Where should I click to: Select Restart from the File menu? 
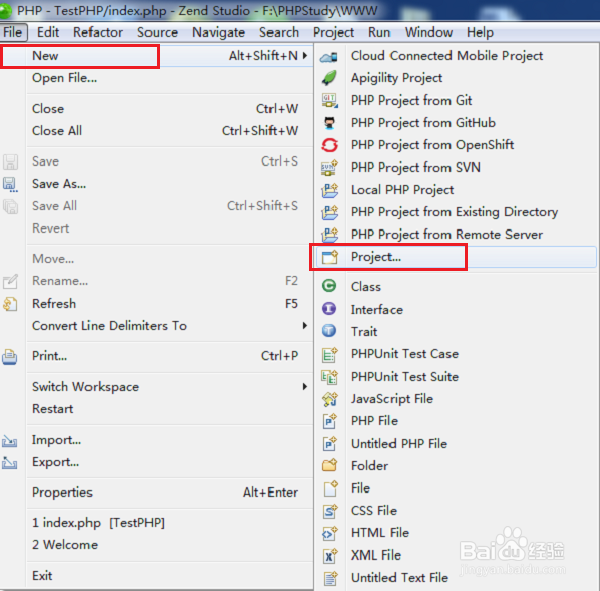coord(170,409)
